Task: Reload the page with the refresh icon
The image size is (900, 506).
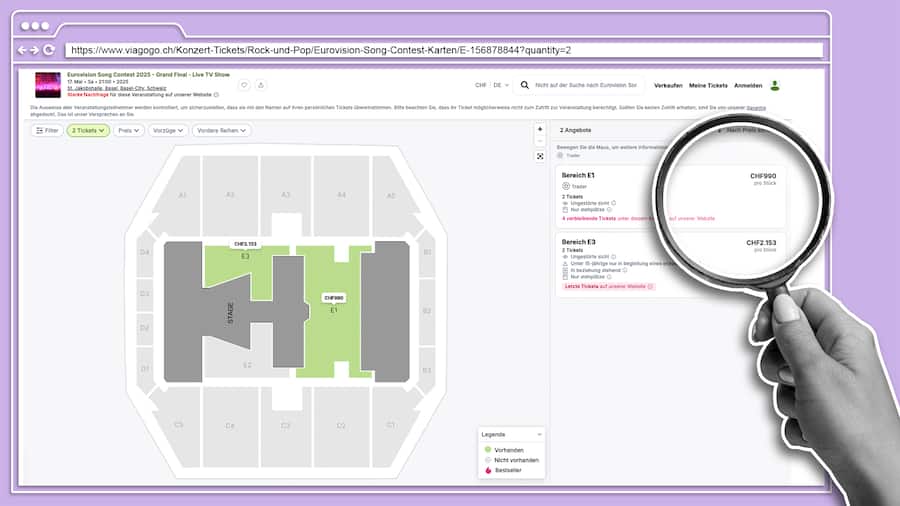Action: (49, 50)
